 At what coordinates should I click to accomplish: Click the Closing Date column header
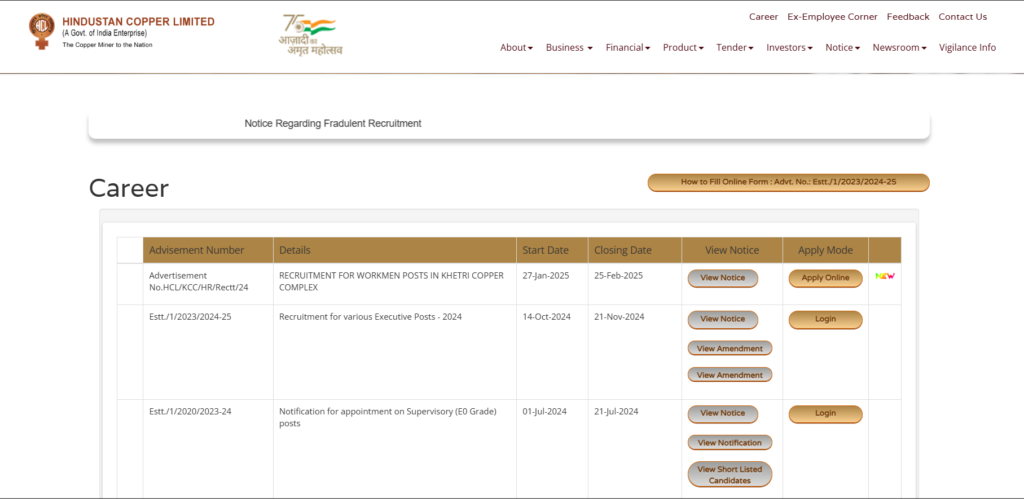[x=635, y=250]
